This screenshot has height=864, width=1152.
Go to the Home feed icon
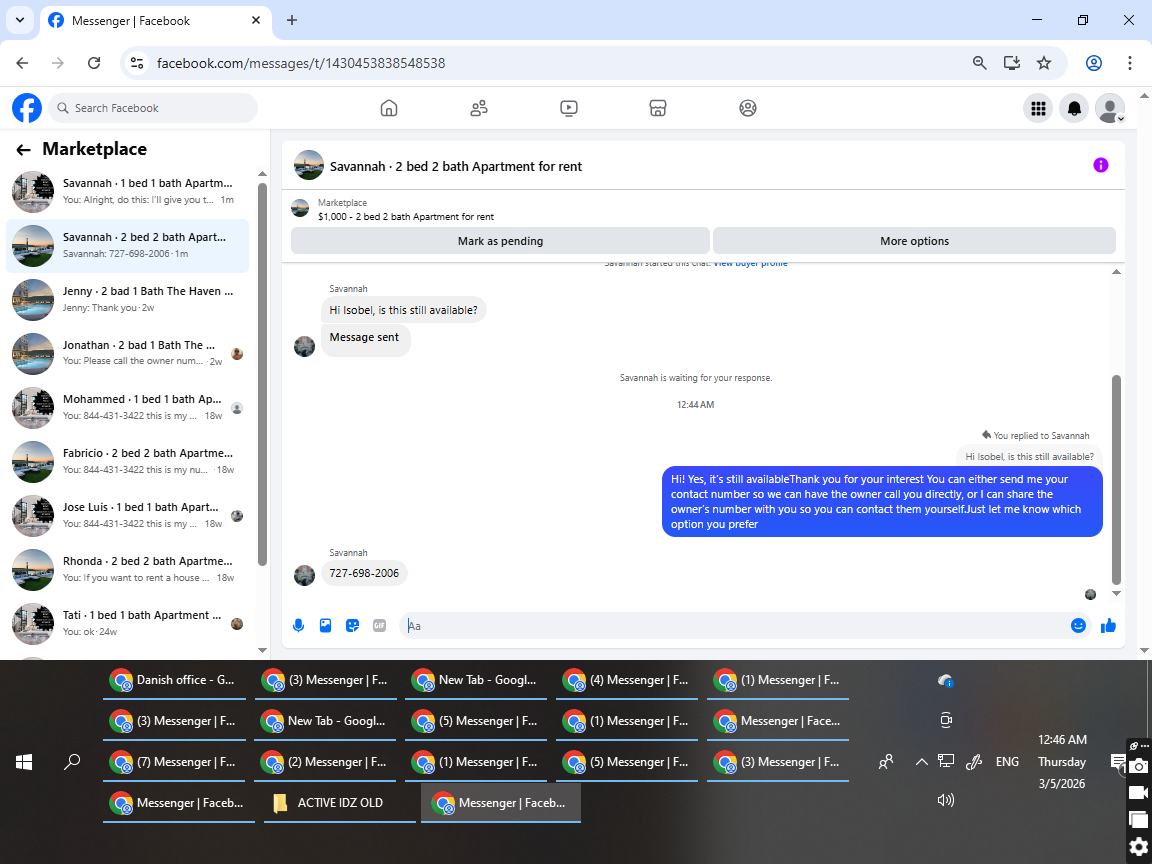pos(389,108)
